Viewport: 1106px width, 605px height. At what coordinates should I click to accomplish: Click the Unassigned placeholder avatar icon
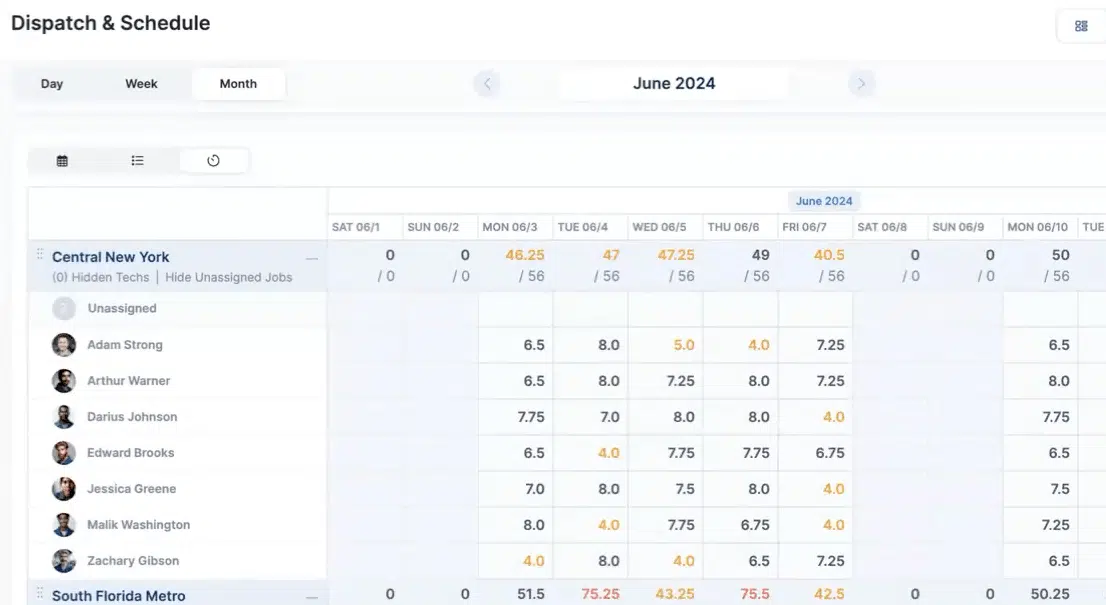click(63, 308)
